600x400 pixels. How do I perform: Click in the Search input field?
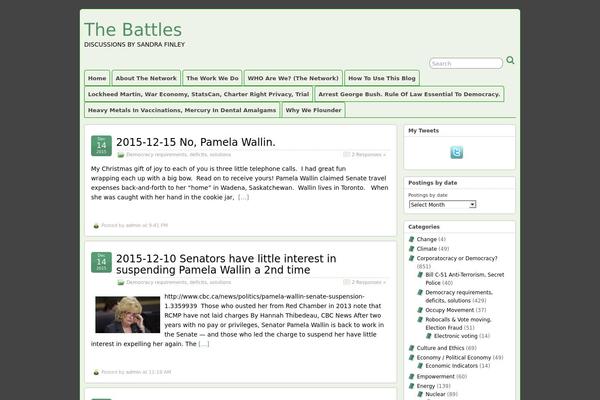click(466, 64)
